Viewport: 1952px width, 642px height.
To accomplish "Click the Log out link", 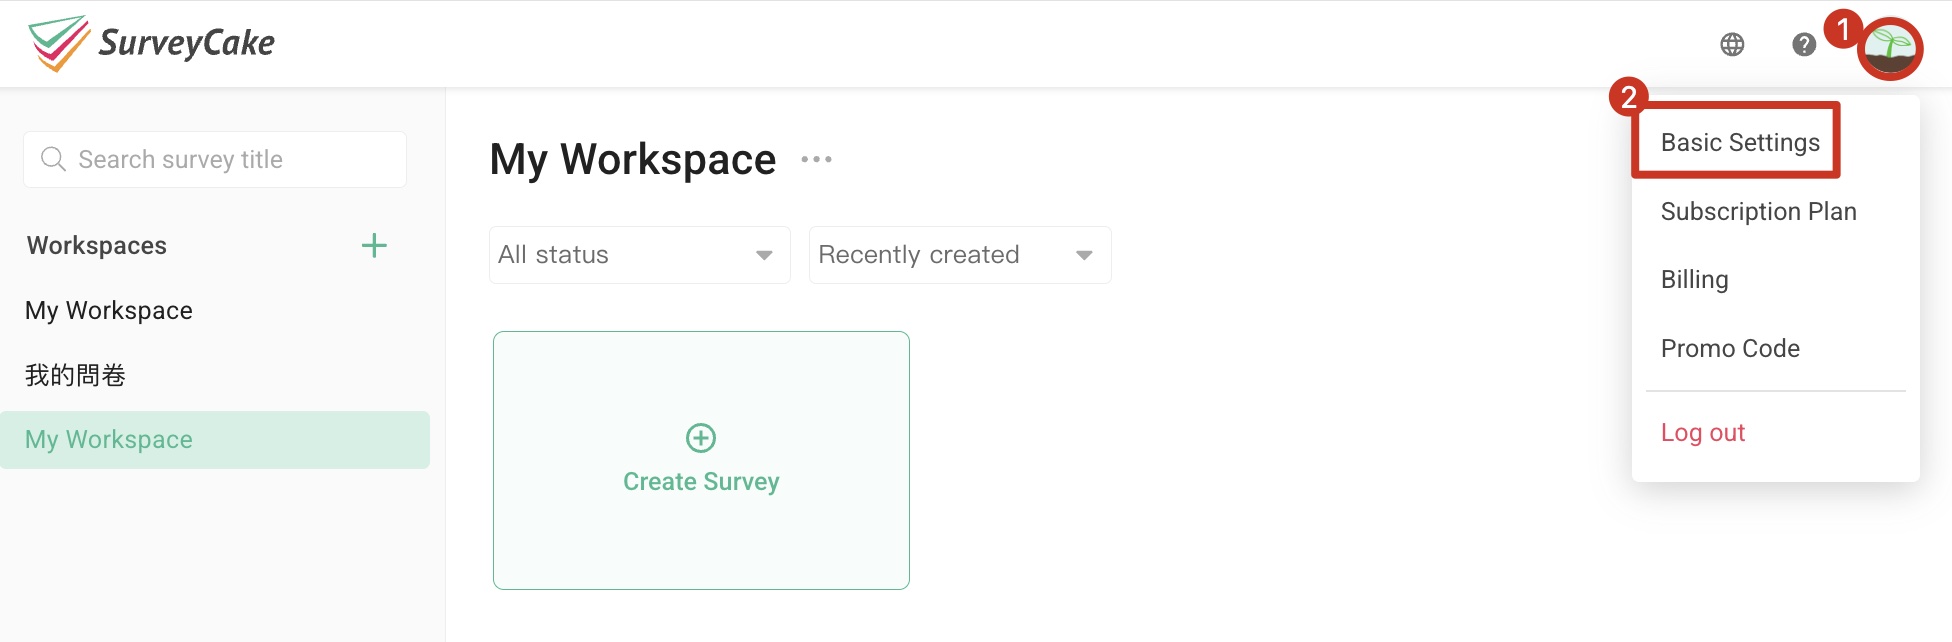I will [1702, 432].
